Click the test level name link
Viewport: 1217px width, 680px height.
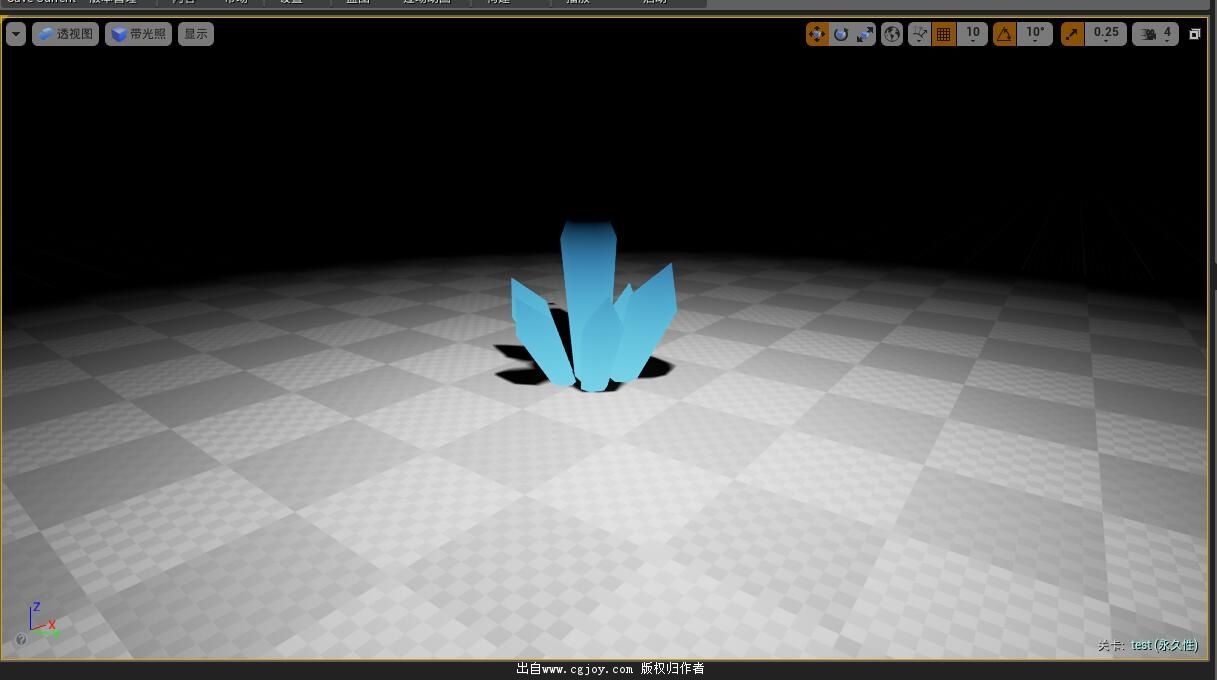[1141, 645]
